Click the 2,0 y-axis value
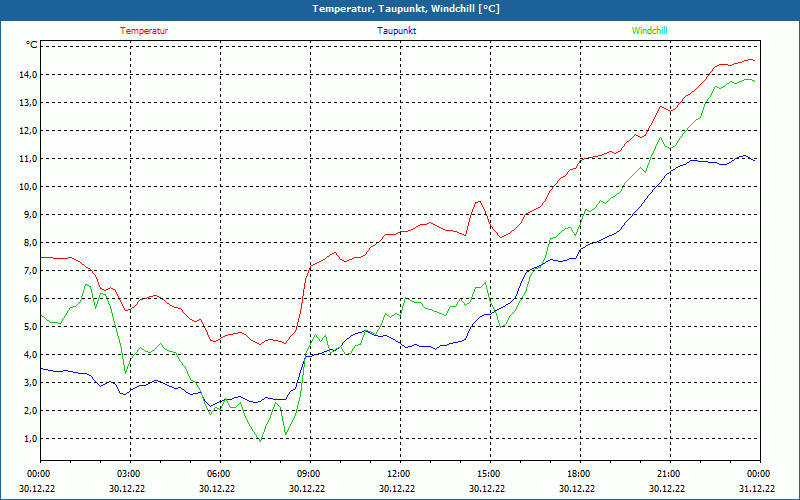 coord(31,411)
